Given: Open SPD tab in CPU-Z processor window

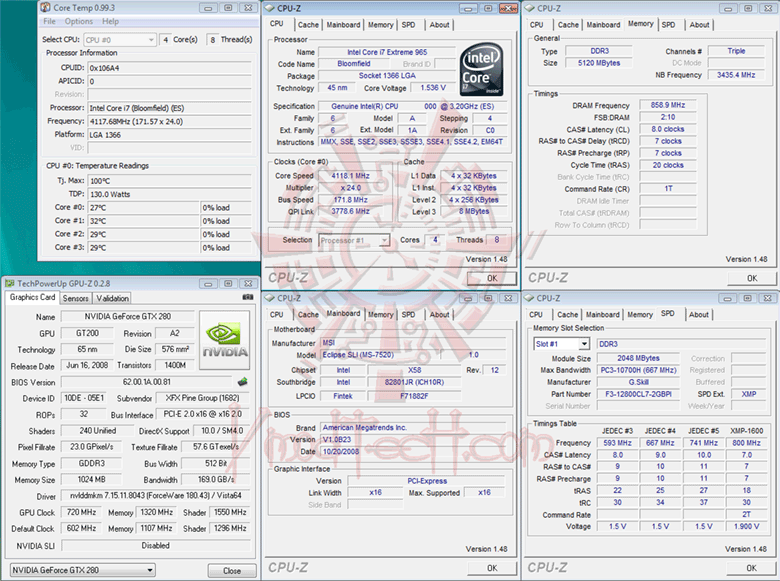Looking at the screenshot, I should 408,25.
